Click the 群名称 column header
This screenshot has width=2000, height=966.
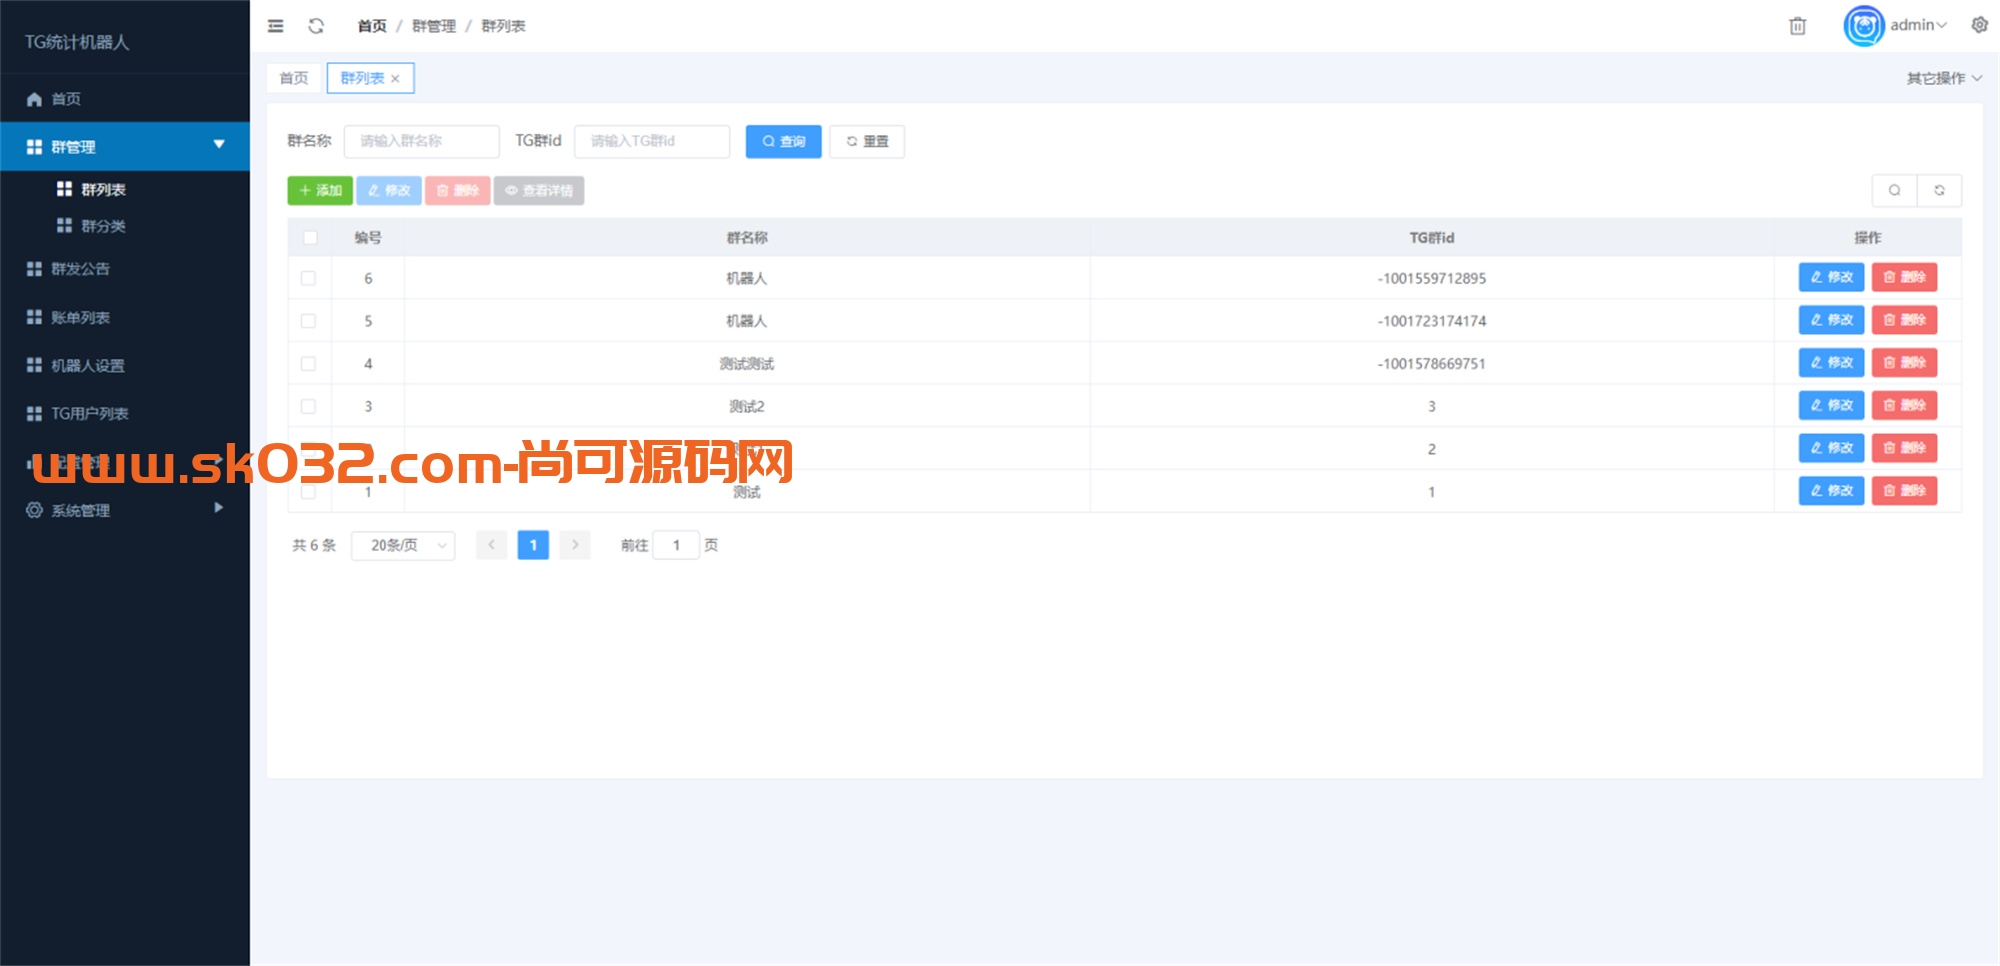[747, 238]
